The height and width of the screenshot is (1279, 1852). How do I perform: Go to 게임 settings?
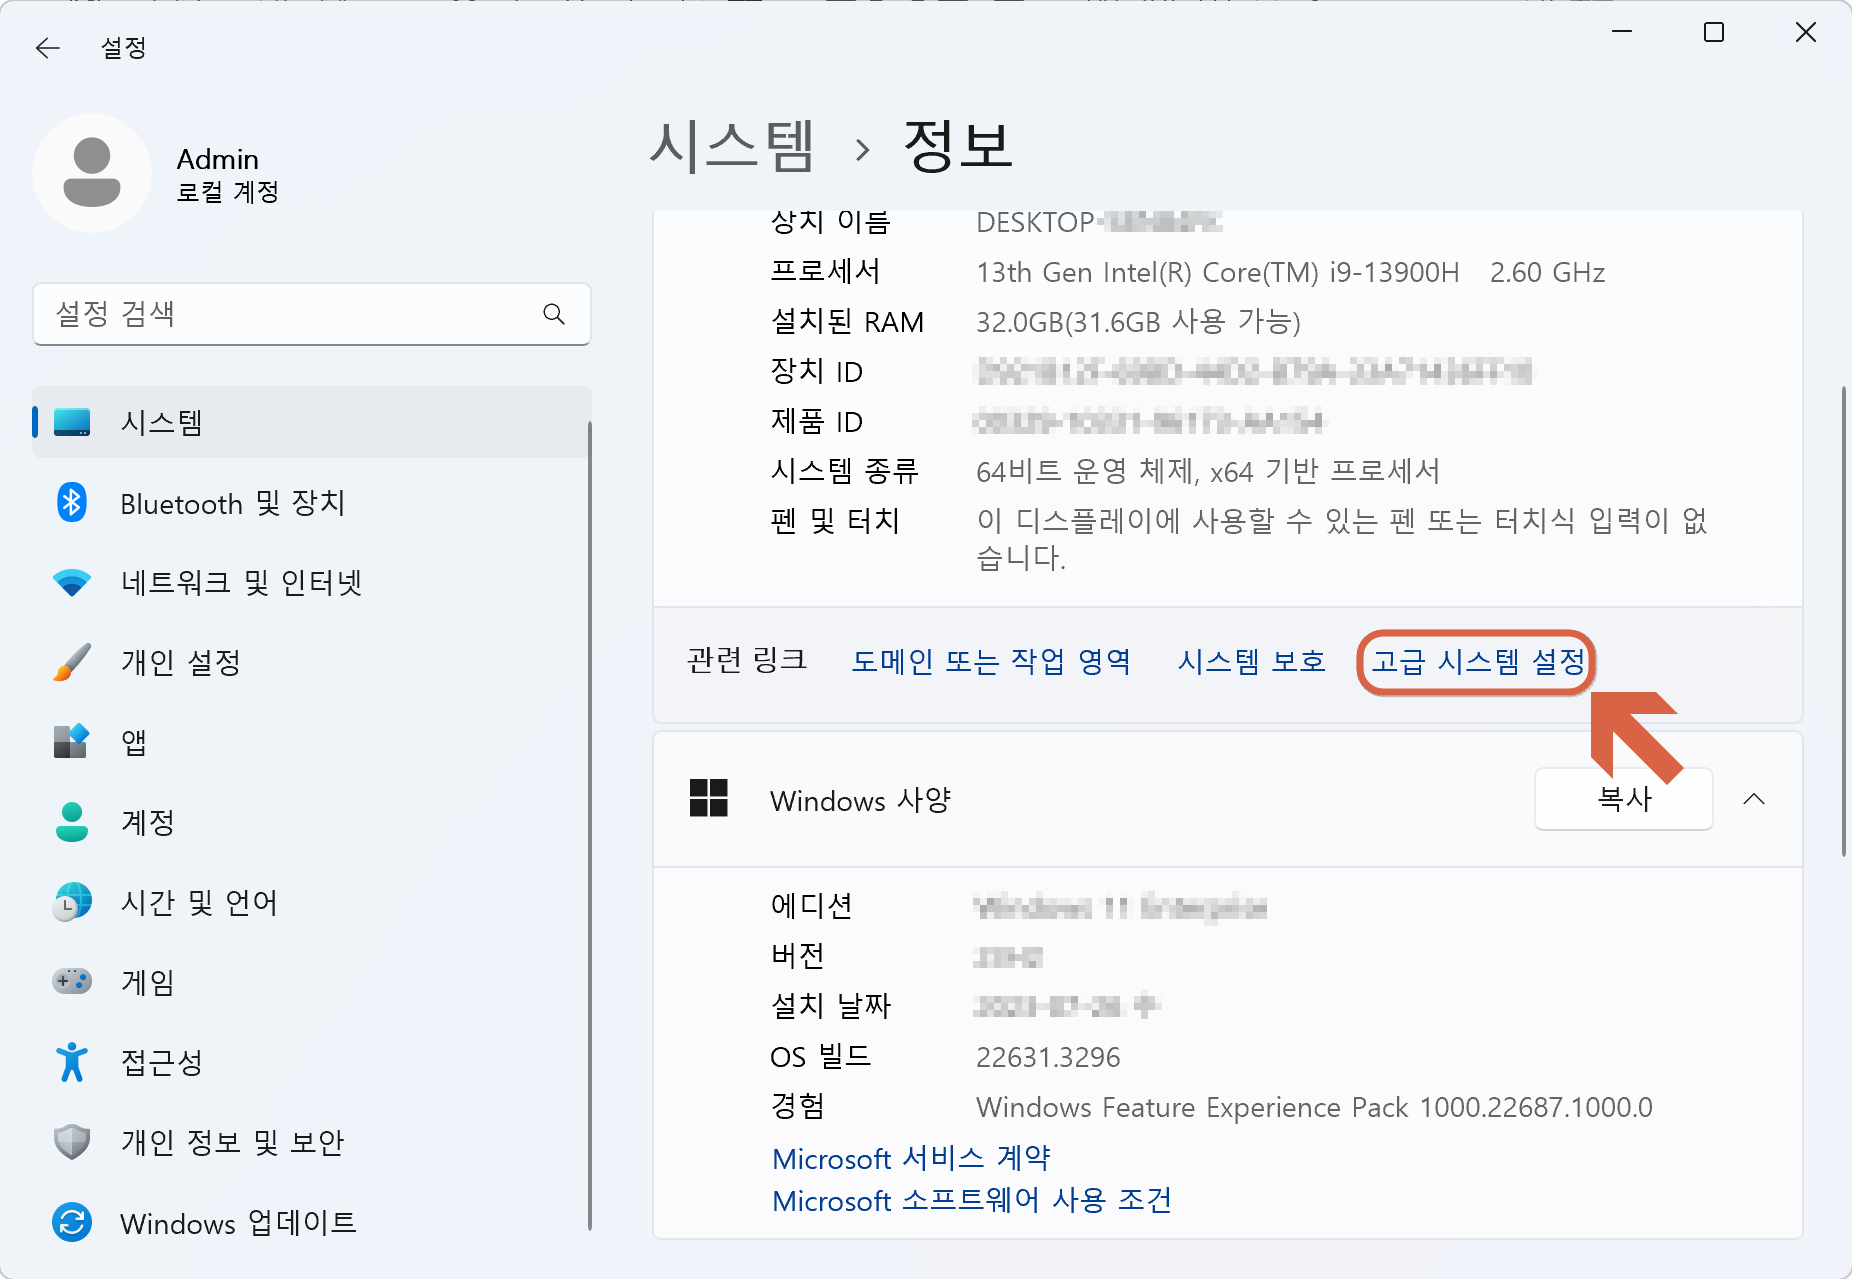click(312, 982)
